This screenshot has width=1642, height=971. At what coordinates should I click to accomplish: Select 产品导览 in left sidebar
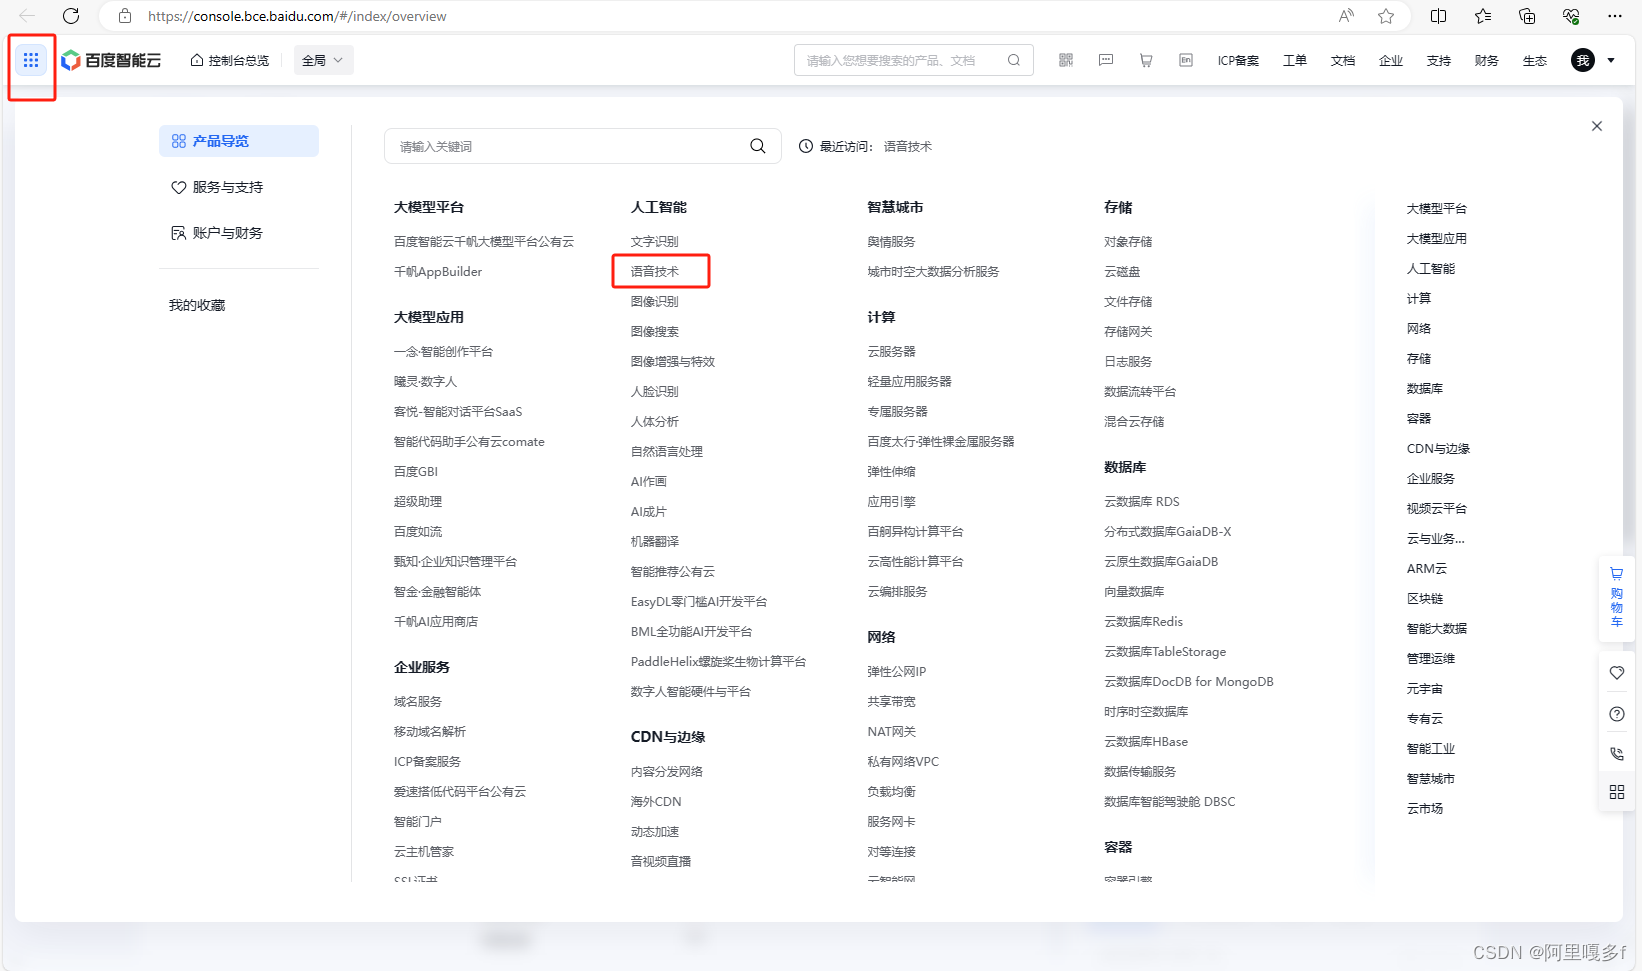tap(239, 141)
